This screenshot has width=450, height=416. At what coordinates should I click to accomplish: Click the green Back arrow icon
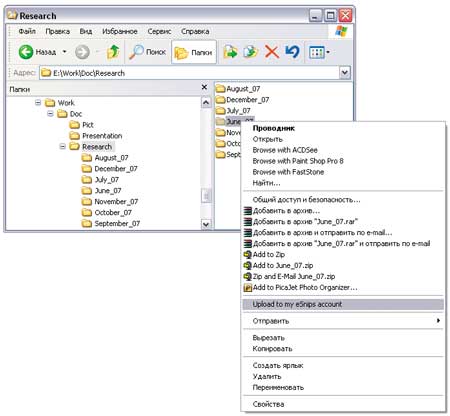pos(26,52)
